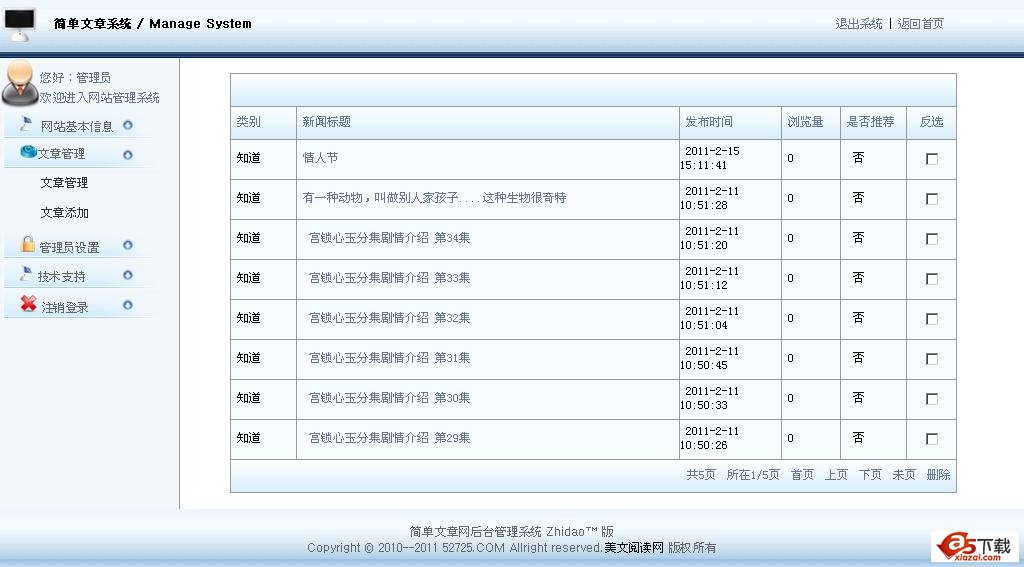Expand 注销登录 with its round arrow
Viewport: 1024px width, 567px height.
point(128,305)
